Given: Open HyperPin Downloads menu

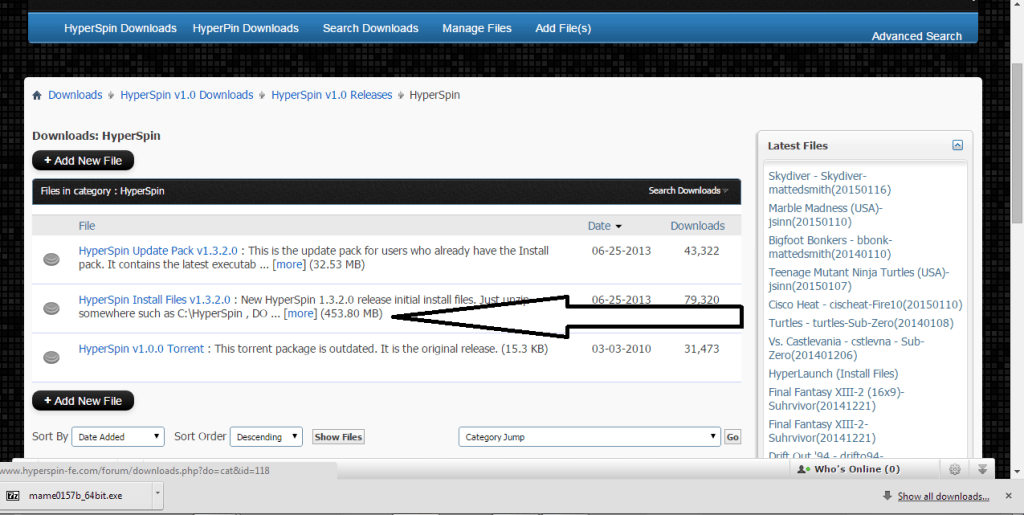Looking at the screenshot, I should point(246,28).
